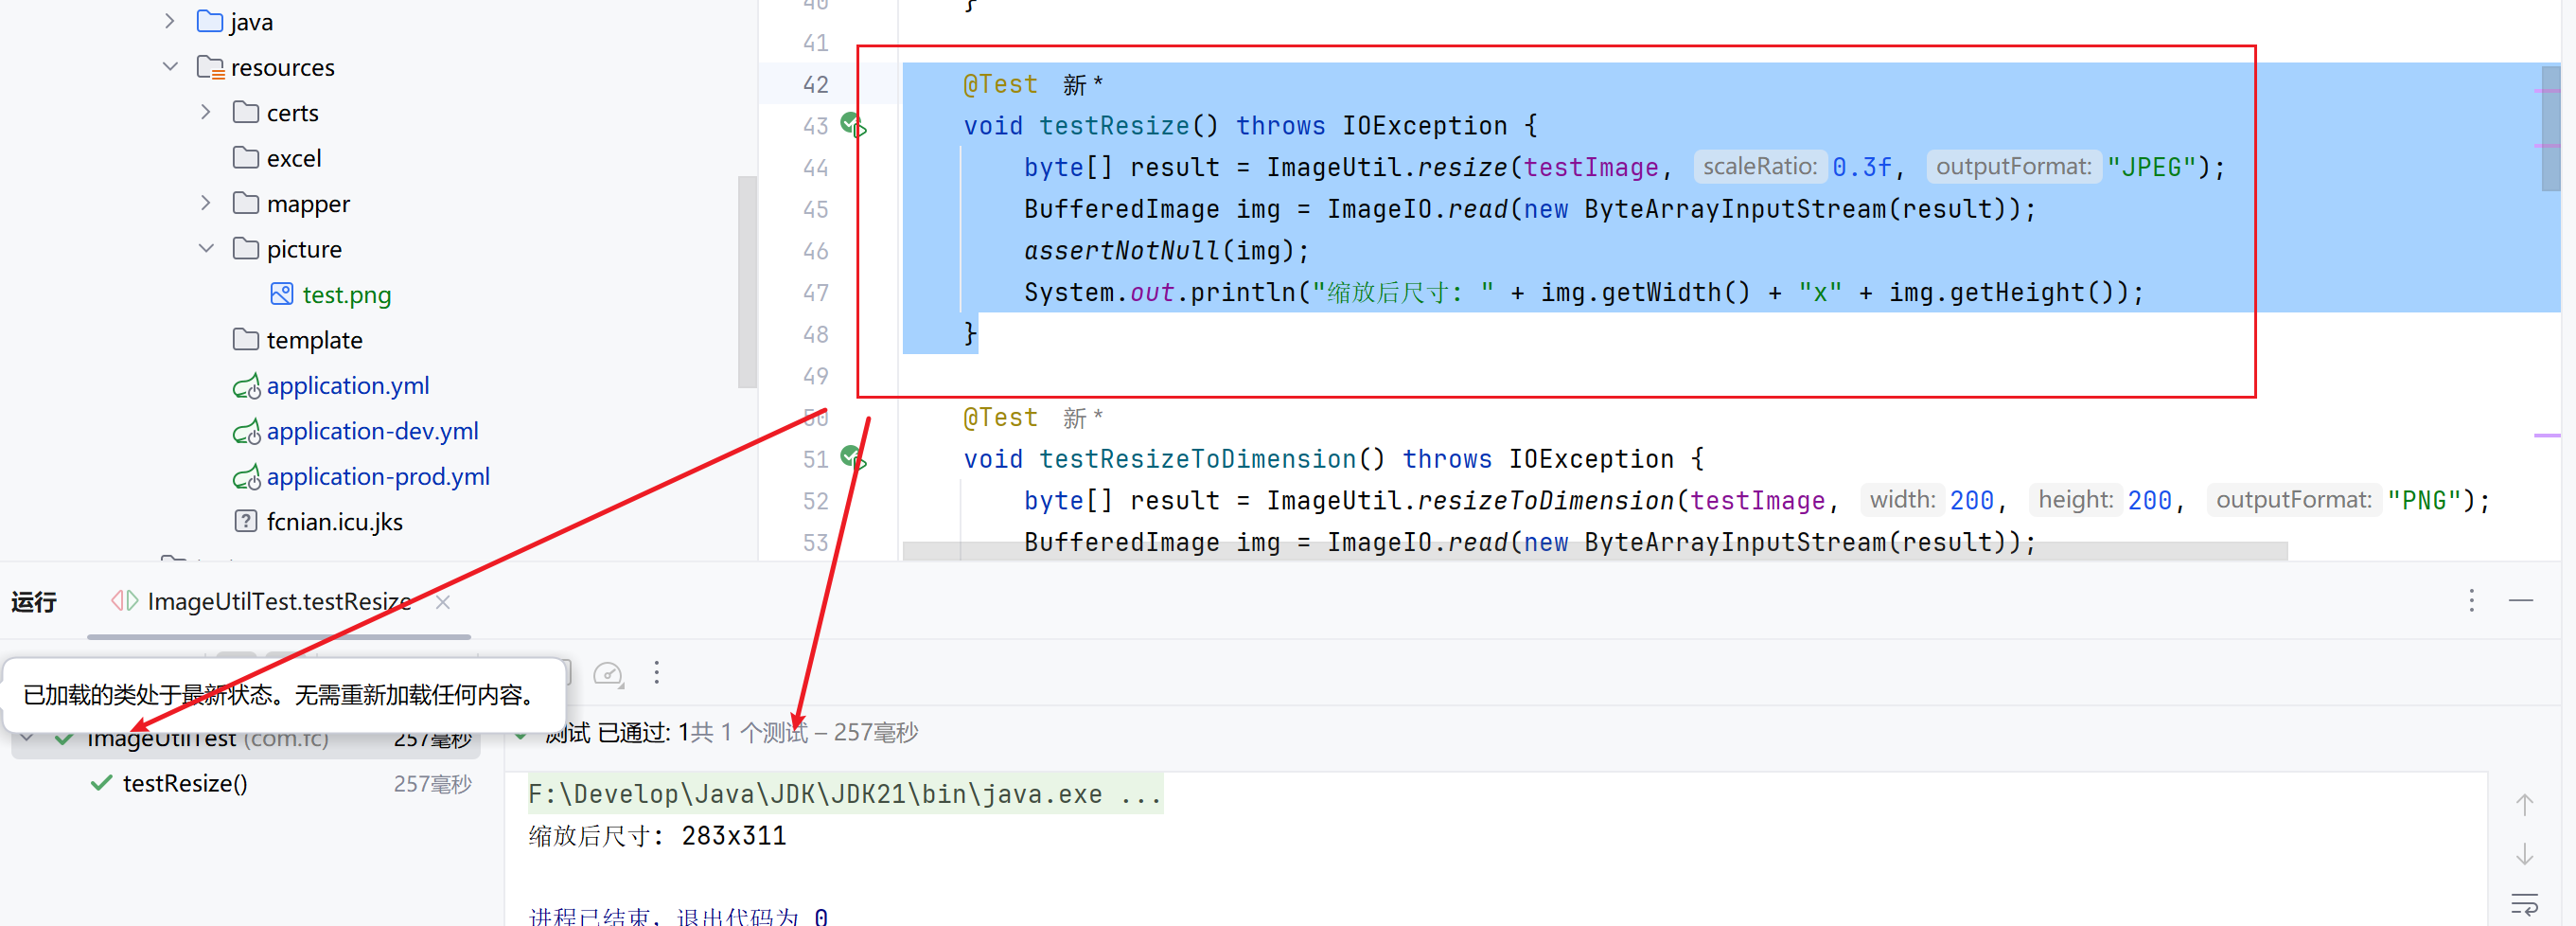Collapse the ImageUtilTest node in test results

[27, 738]
